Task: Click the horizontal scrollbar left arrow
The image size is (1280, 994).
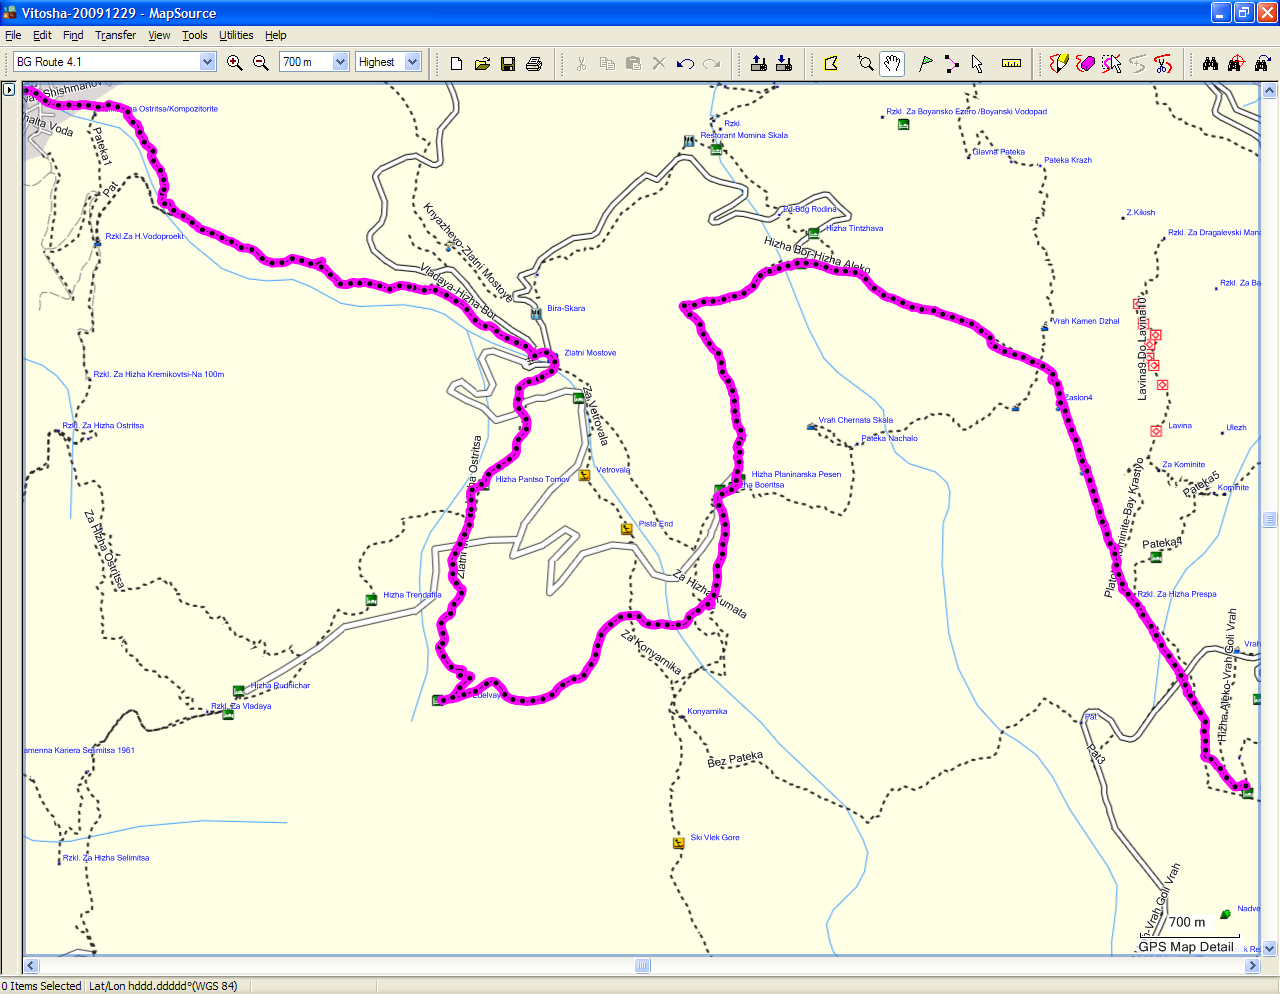Action: [31, 965]
